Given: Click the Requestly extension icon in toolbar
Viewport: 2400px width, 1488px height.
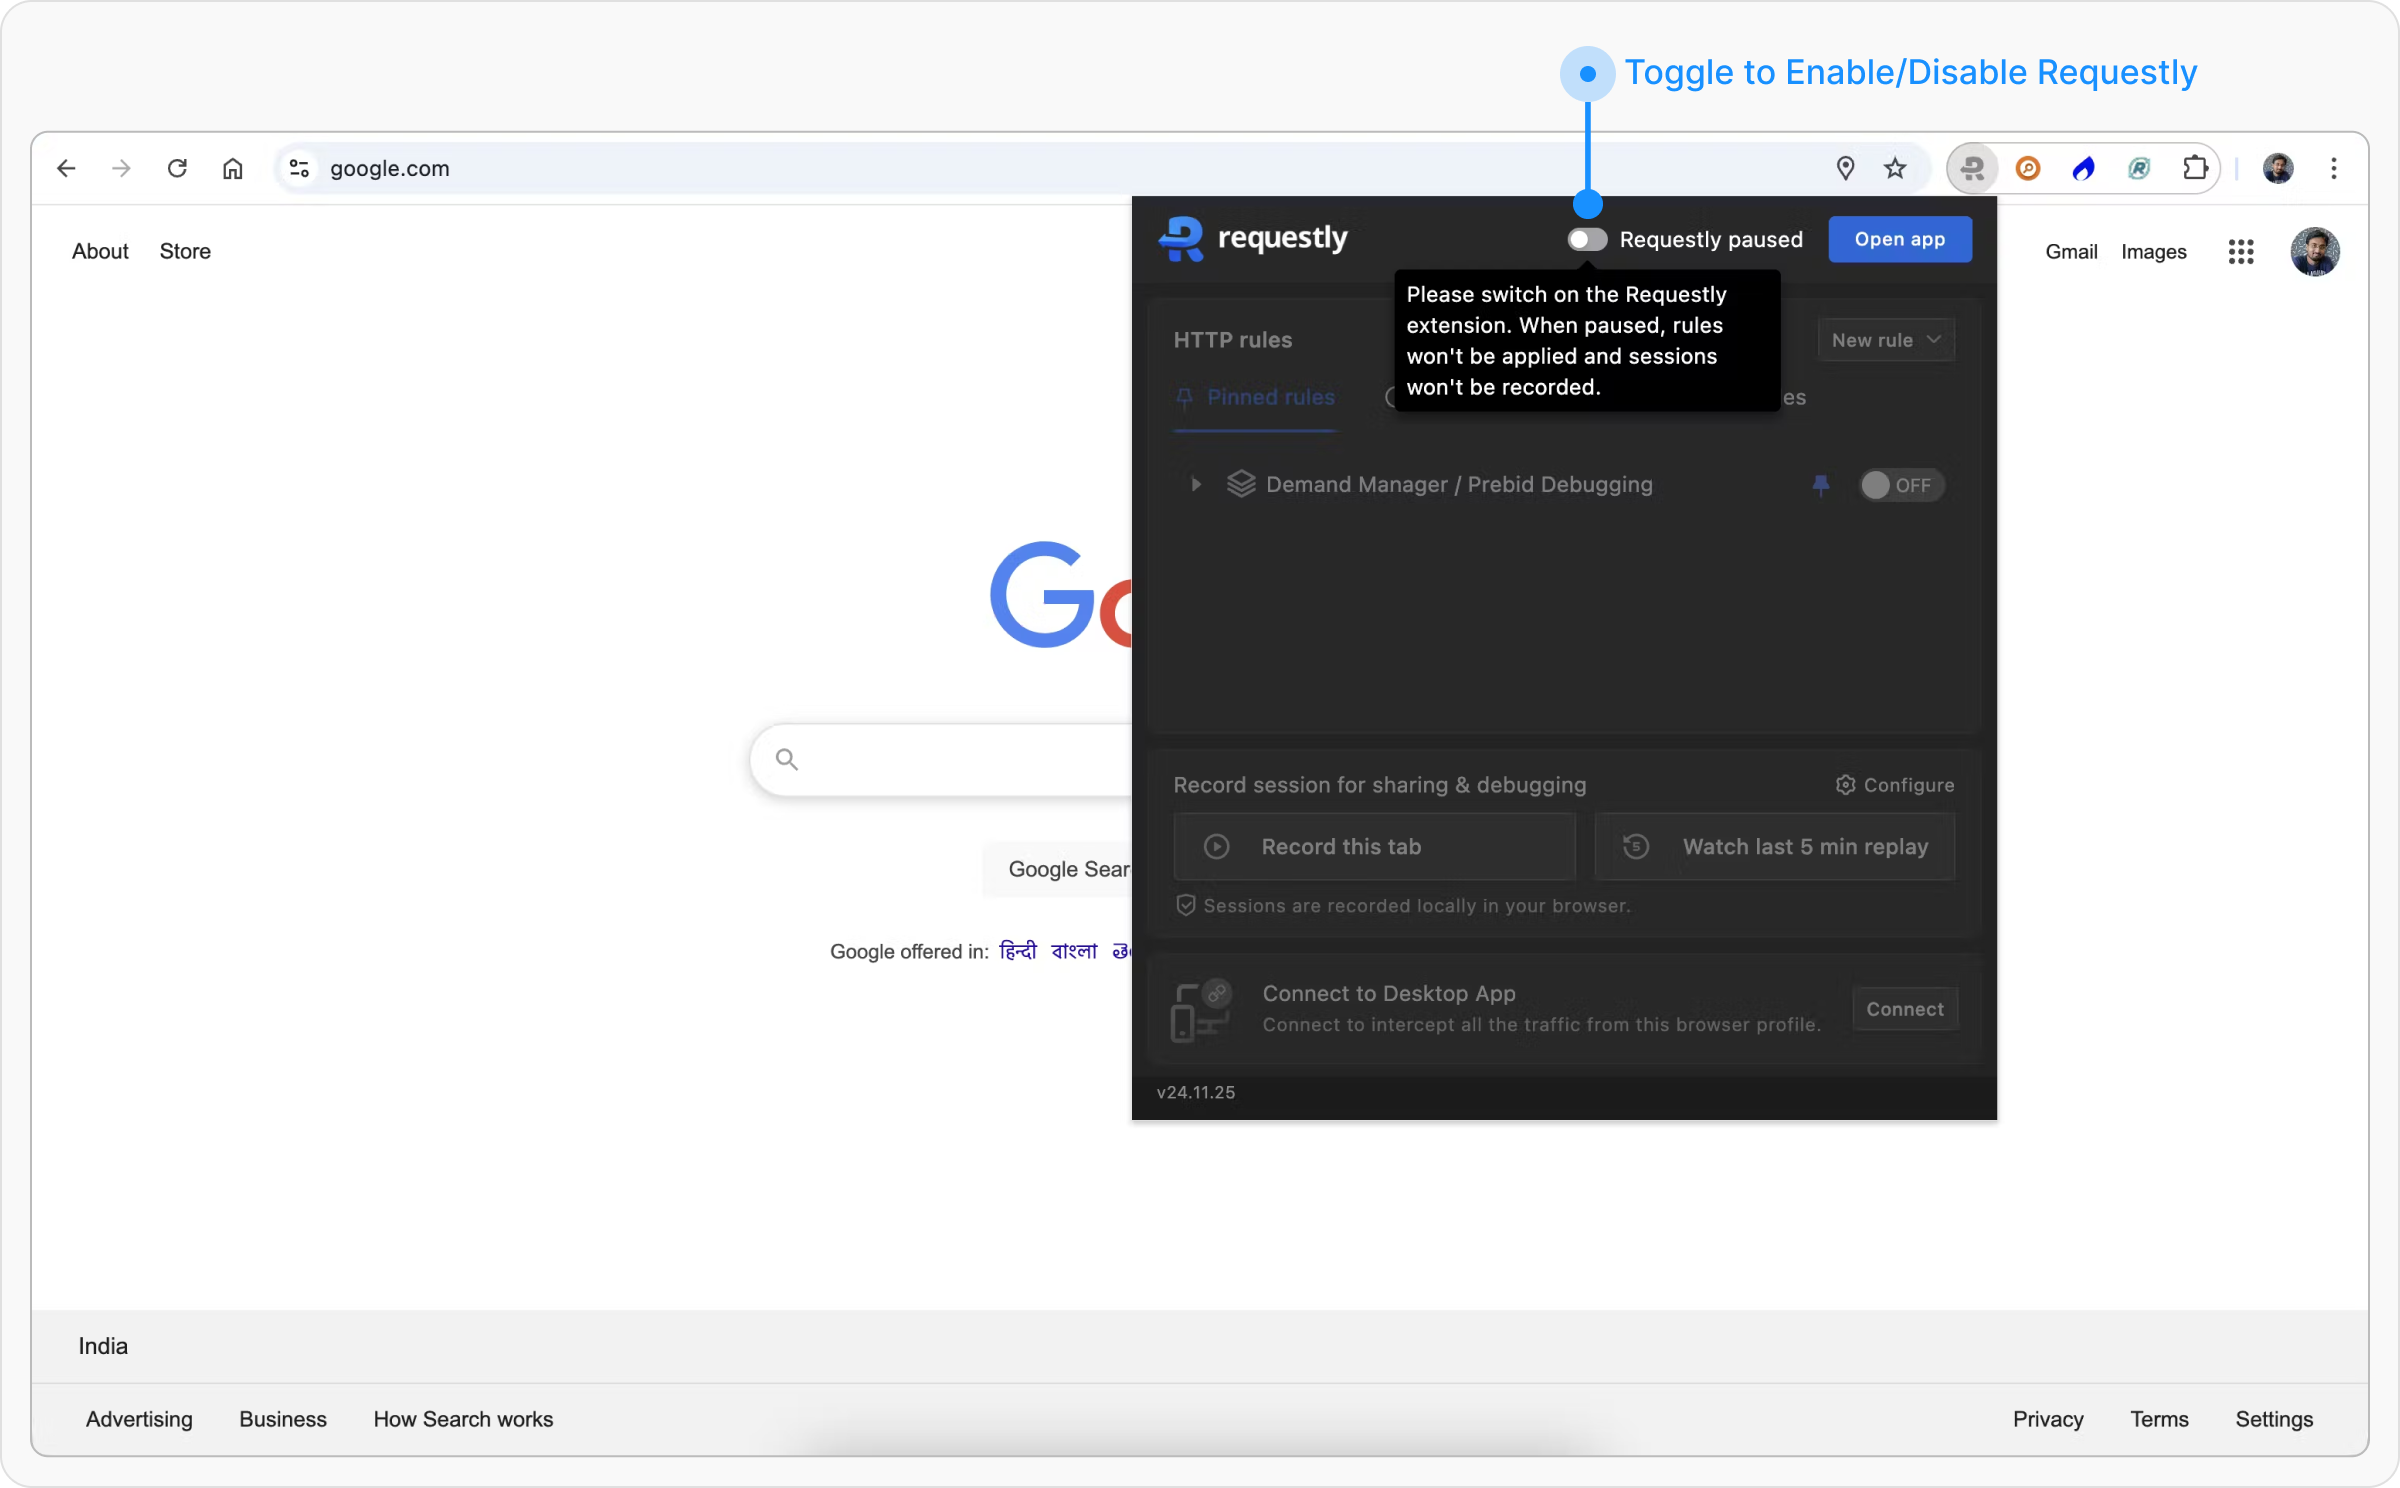Looking at the screenshot, I should [1972, 168].
